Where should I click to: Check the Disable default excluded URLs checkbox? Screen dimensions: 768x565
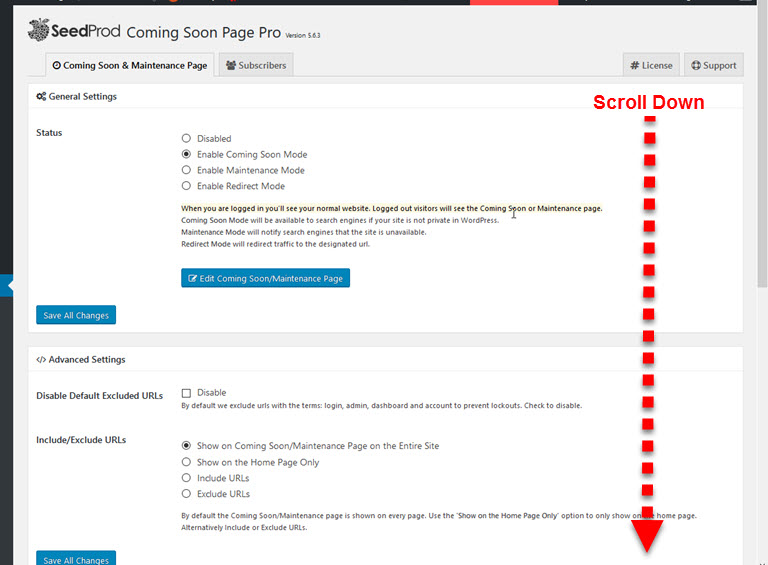(x=186, y=393)
